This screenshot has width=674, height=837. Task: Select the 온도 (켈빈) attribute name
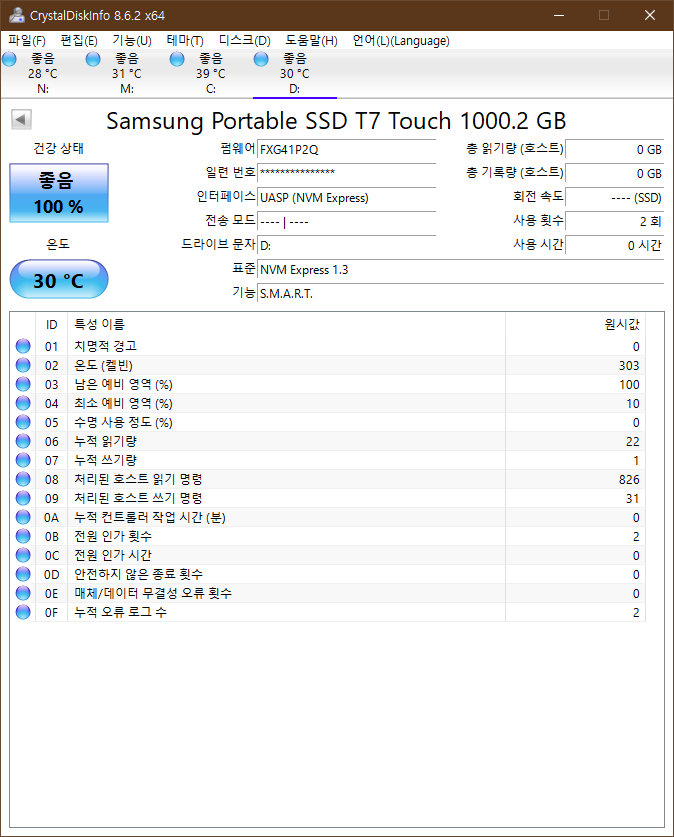click(104, 366)
